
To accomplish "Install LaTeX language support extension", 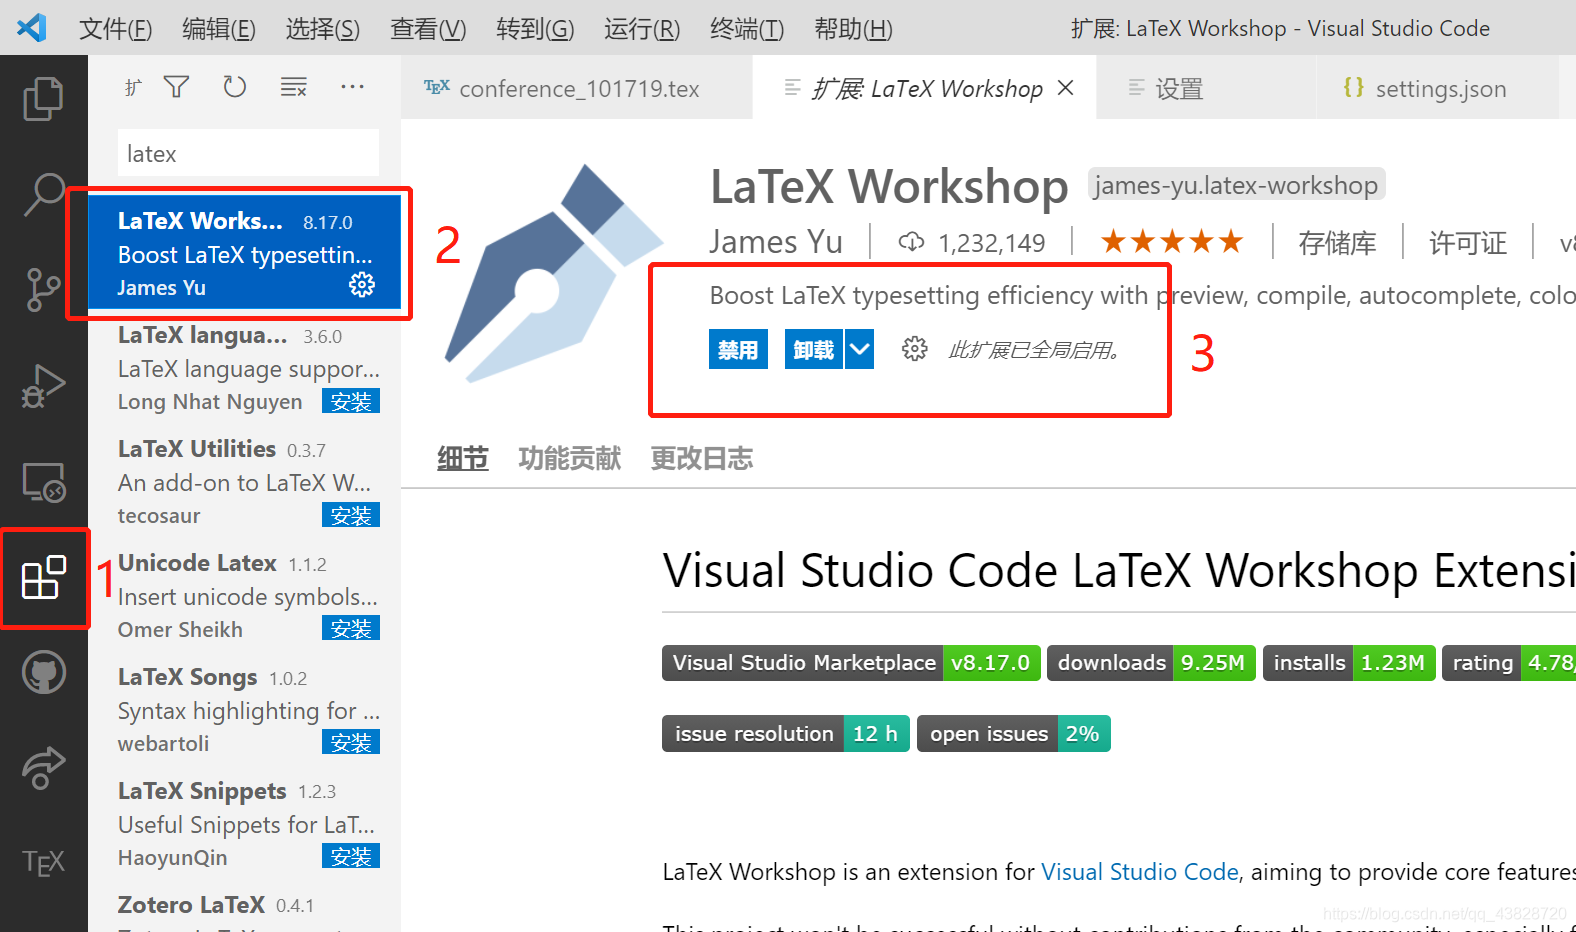I will (x=351, y=401).
